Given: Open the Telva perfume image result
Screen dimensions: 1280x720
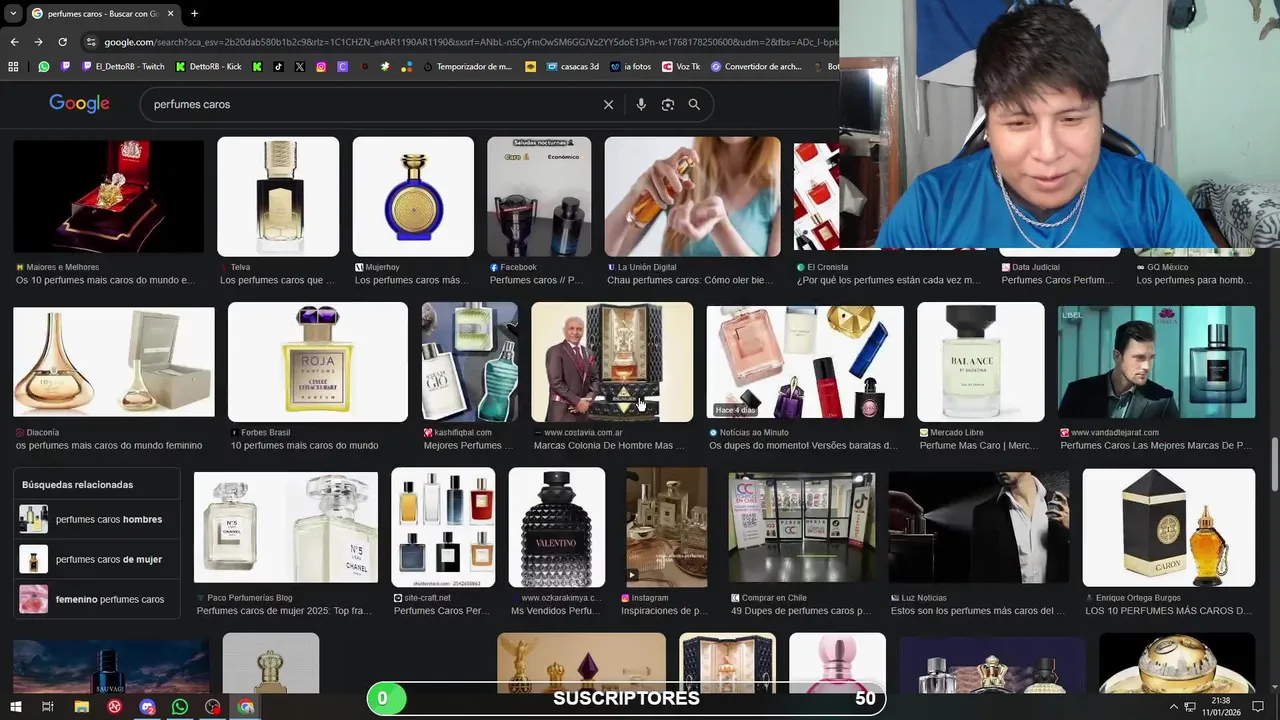Looking at the screenshot, I should point(278,196).
